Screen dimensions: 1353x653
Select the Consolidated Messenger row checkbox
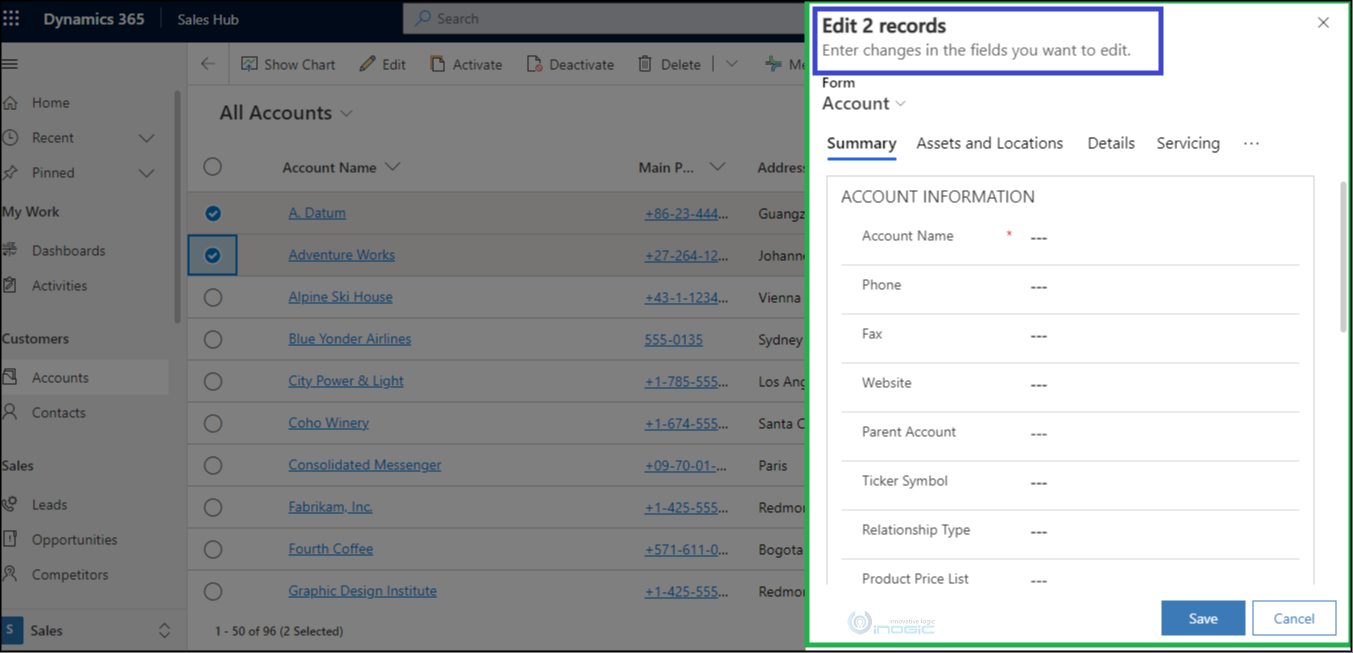(x=213, y=465)
